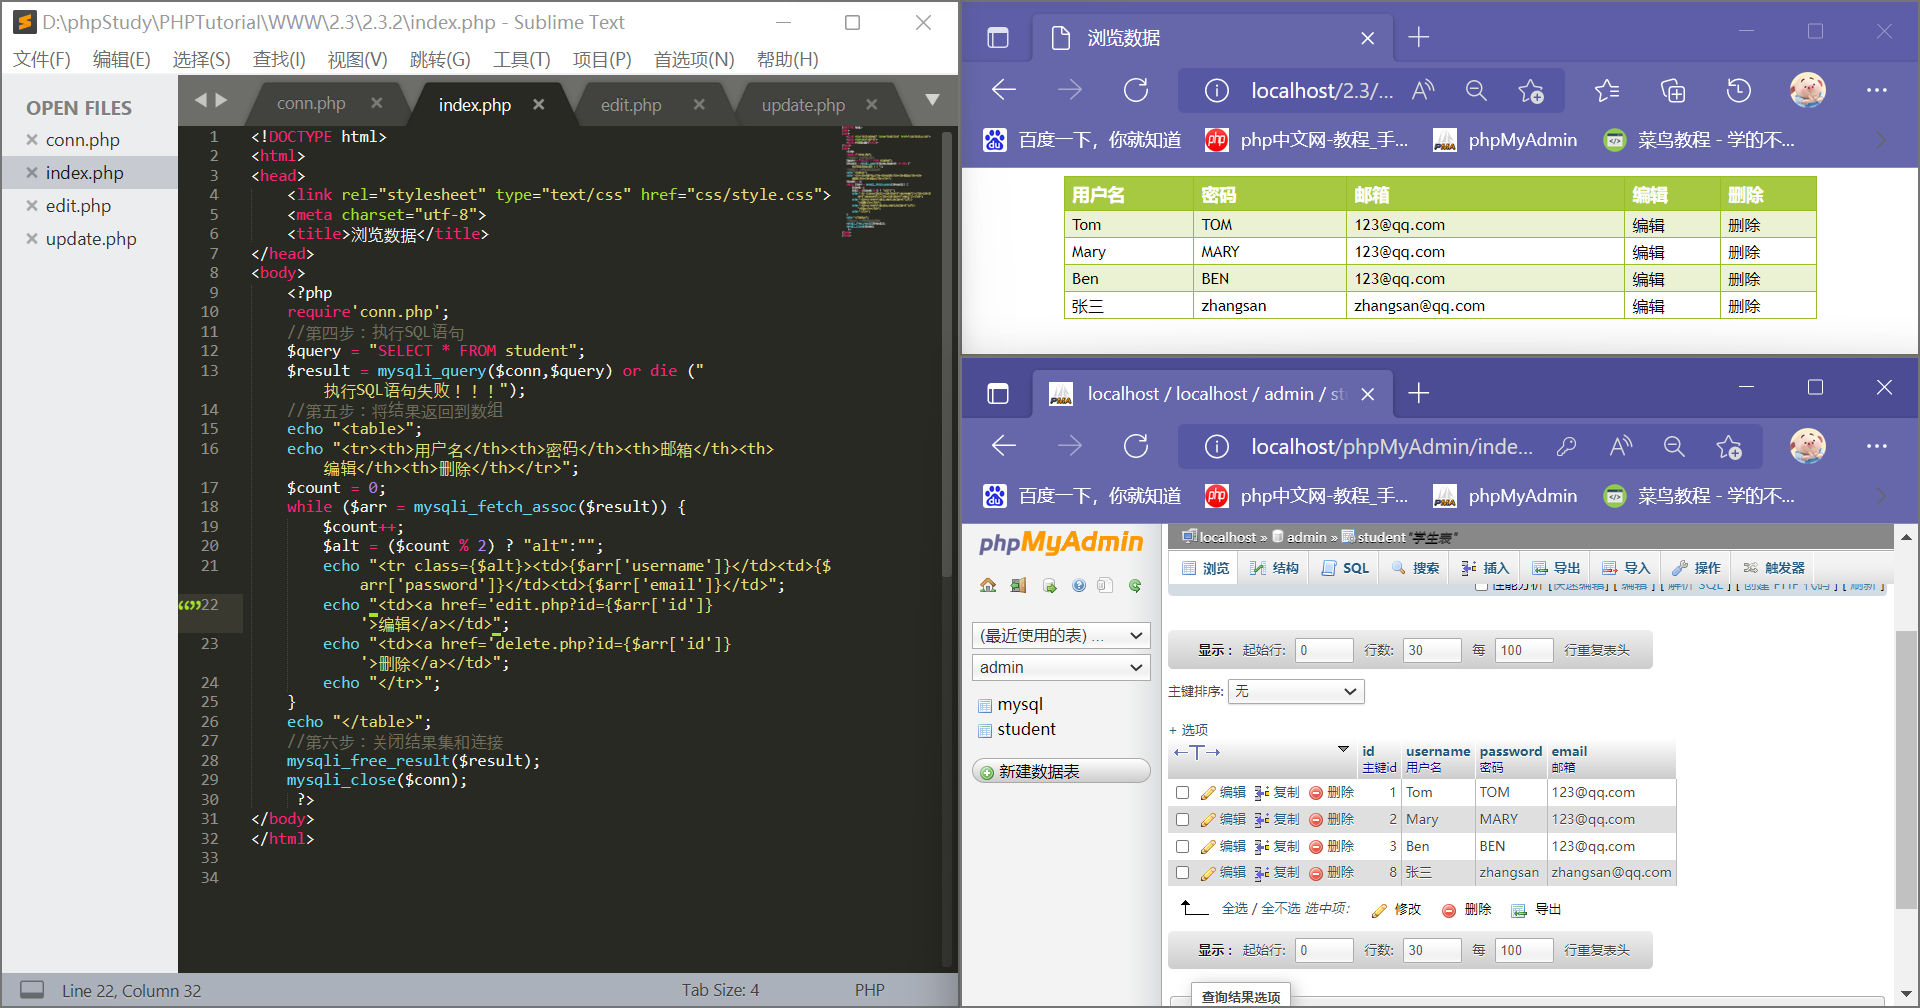
Task: Open the phpMyAdmin documentation help icon
Action: tap(1079, 586)
